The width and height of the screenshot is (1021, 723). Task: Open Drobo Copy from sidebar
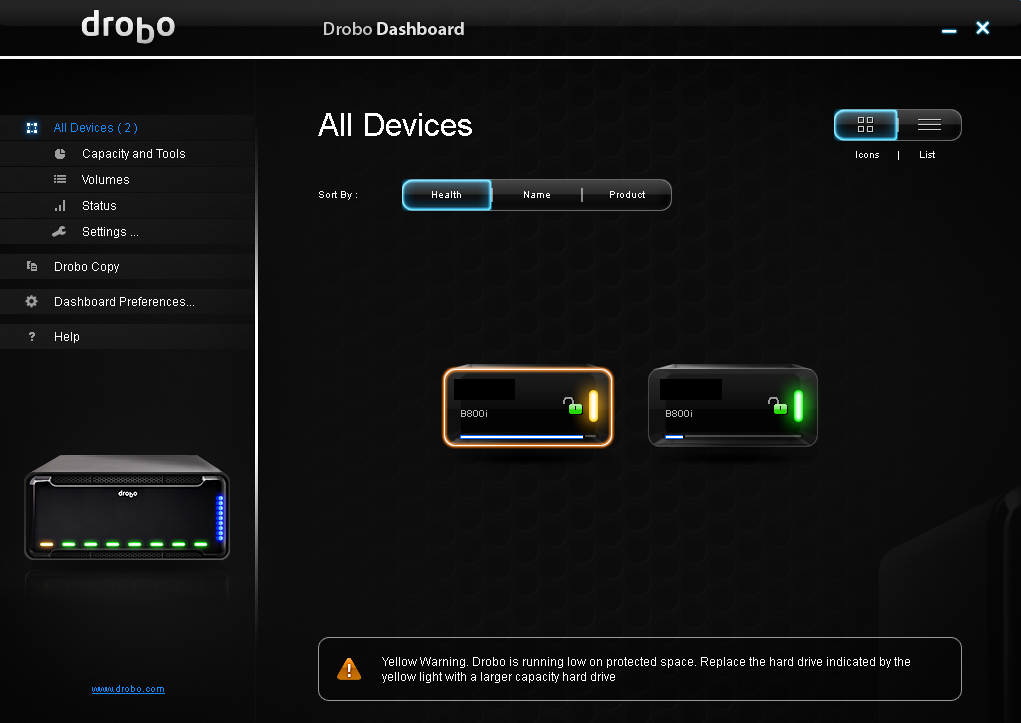click(128, 266)
